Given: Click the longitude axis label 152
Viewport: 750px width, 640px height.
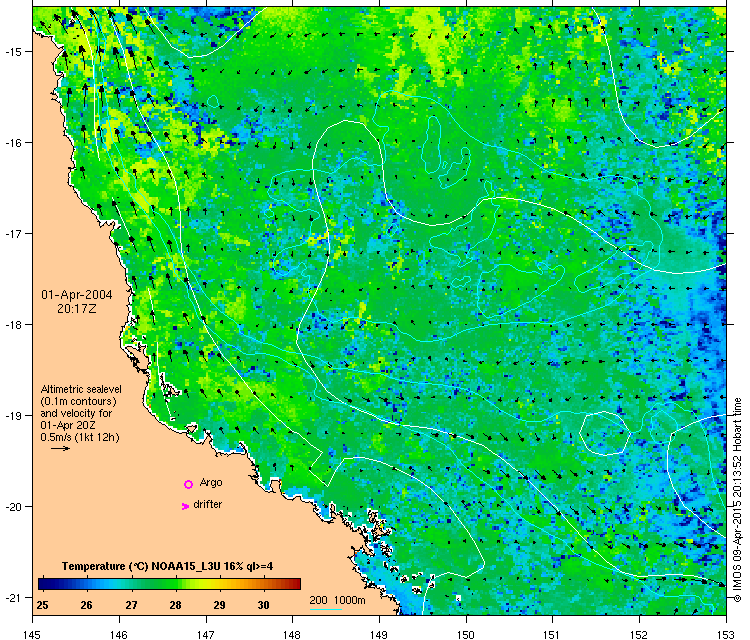Looking at the screenshot, I should tap(639, 635).
